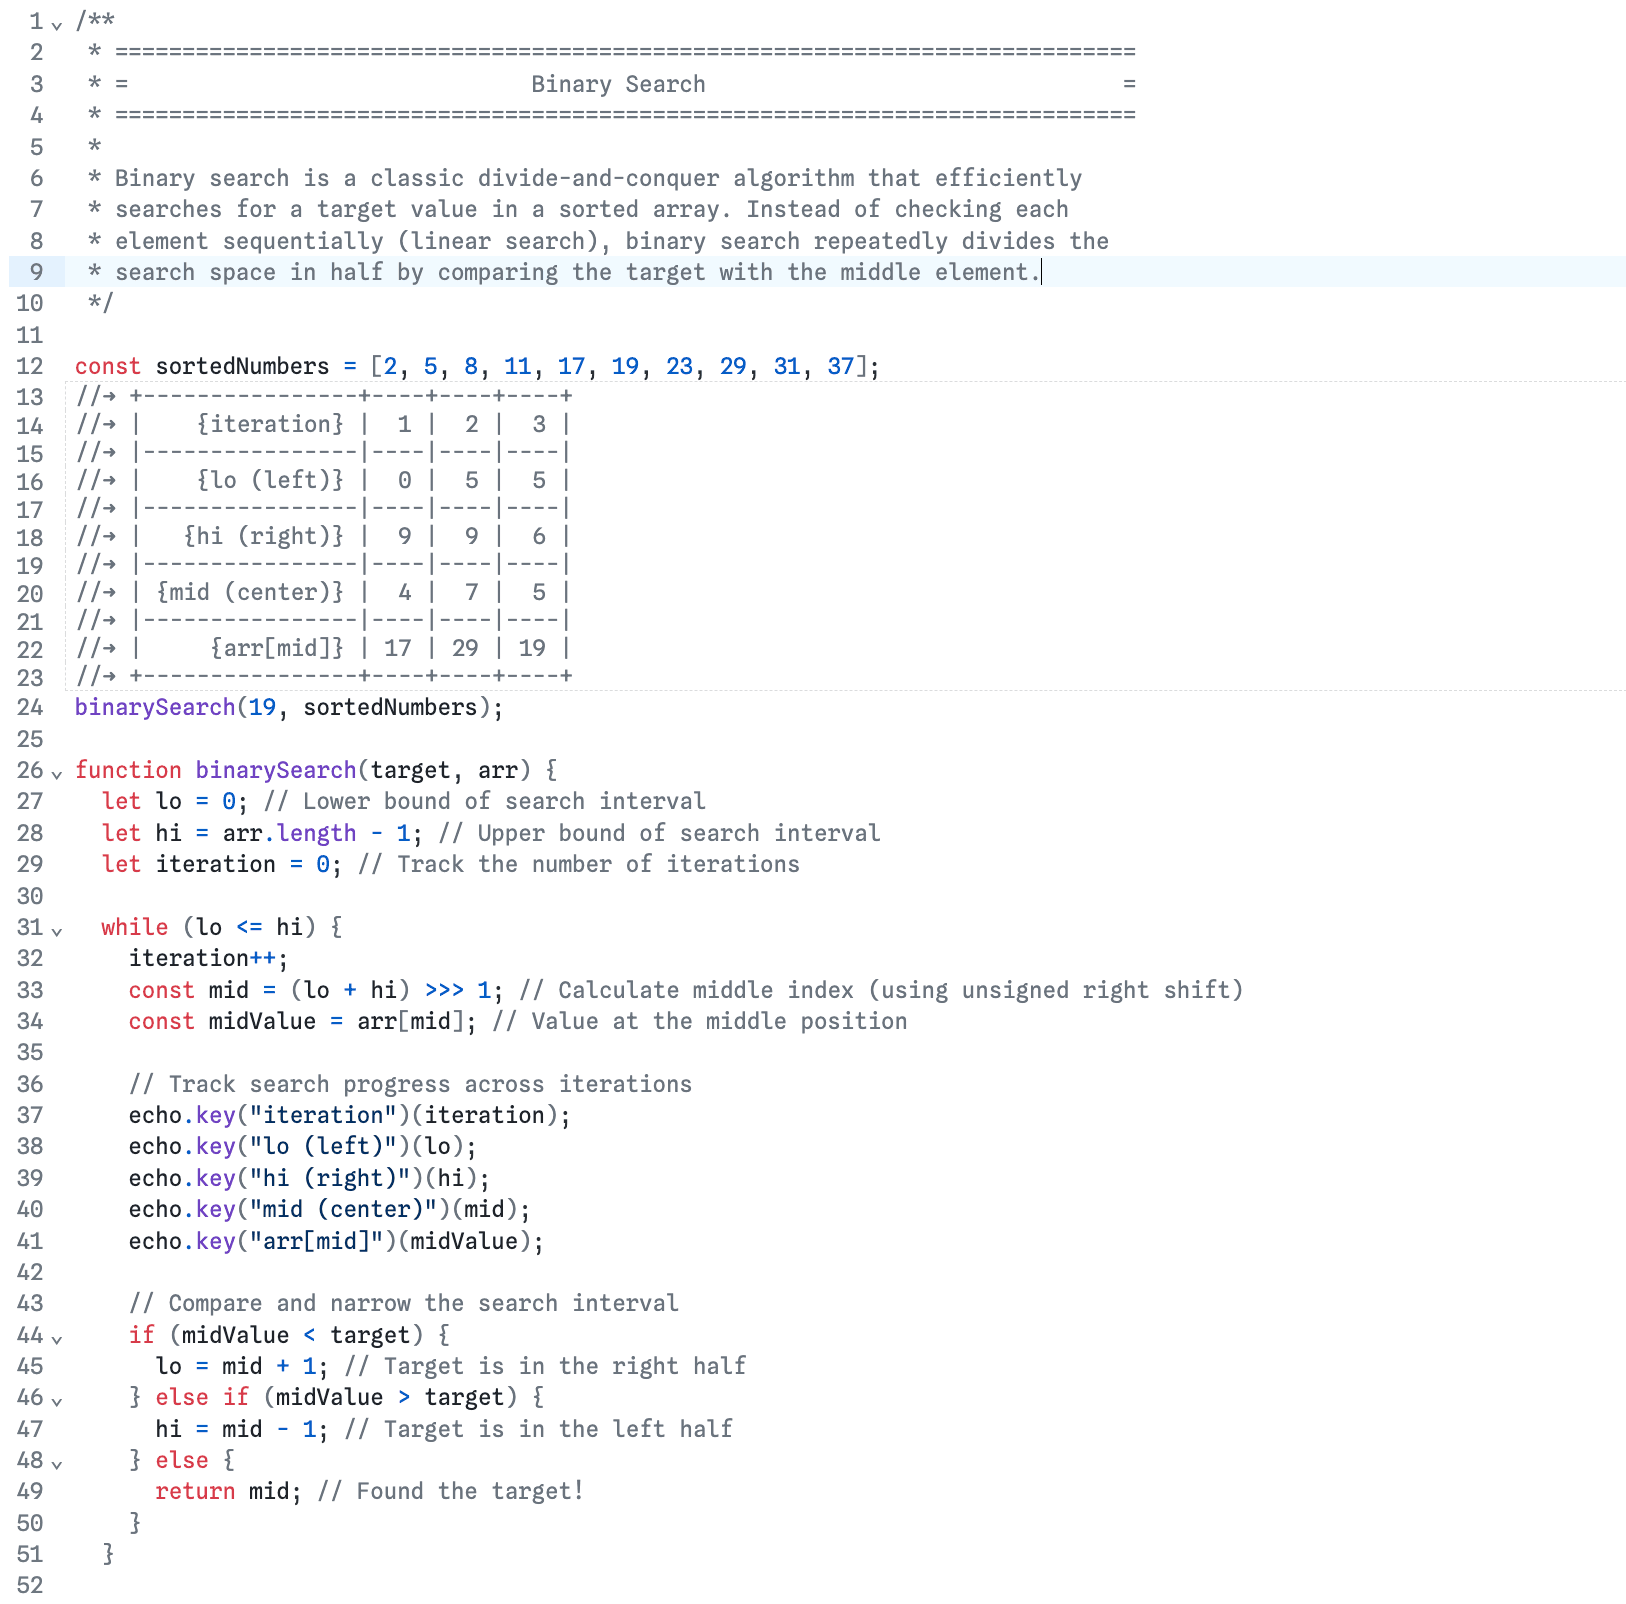1626x1604 pixels.
Task: Select line number 33 in the gutter
Action: [30, 990]
